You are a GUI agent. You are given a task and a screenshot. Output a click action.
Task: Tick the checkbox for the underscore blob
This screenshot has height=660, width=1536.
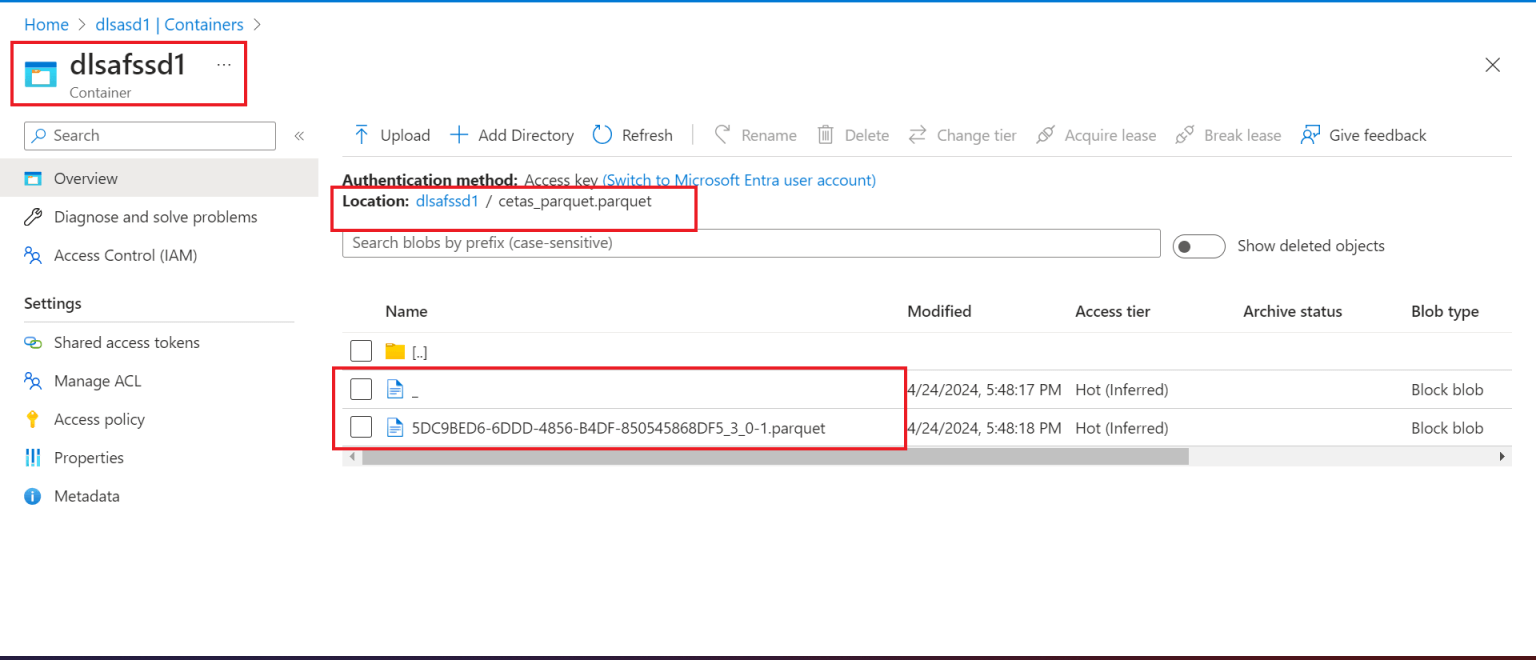361,389
